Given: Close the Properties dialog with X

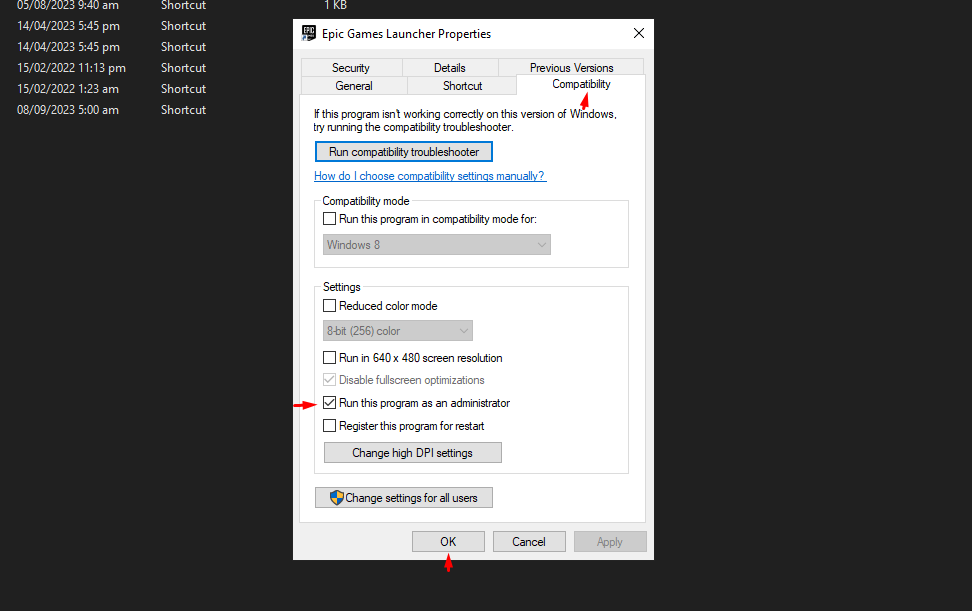Looking at the screenshot, I should [639, 33].
